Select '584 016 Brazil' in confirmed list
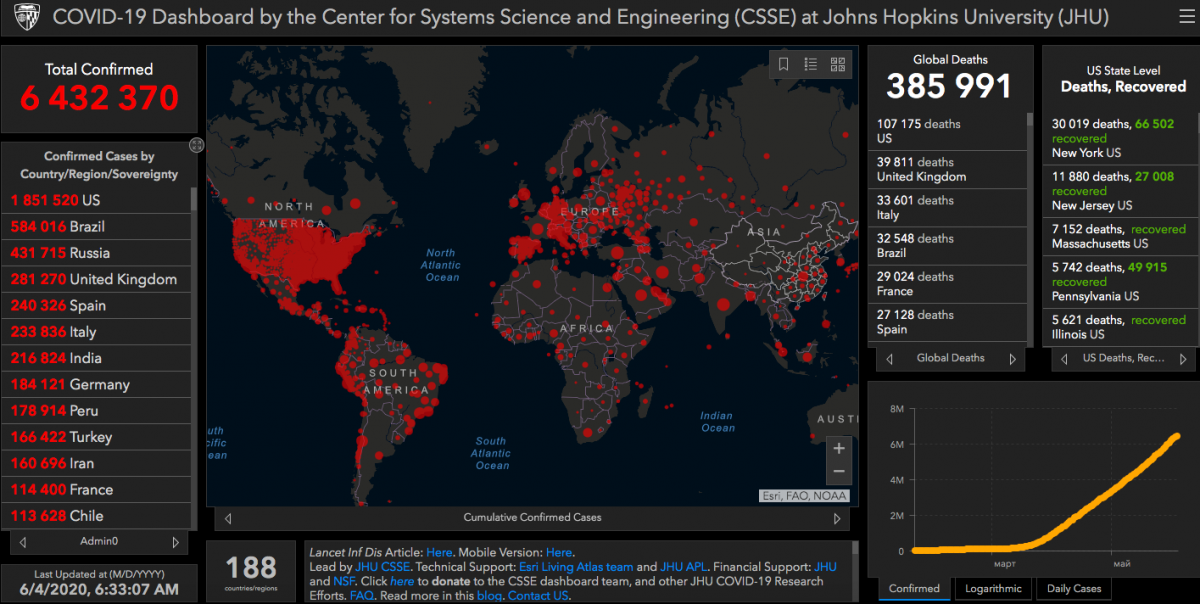This screenshot has height=604, width=1200. pyautogui.click(x=96, y=227)
